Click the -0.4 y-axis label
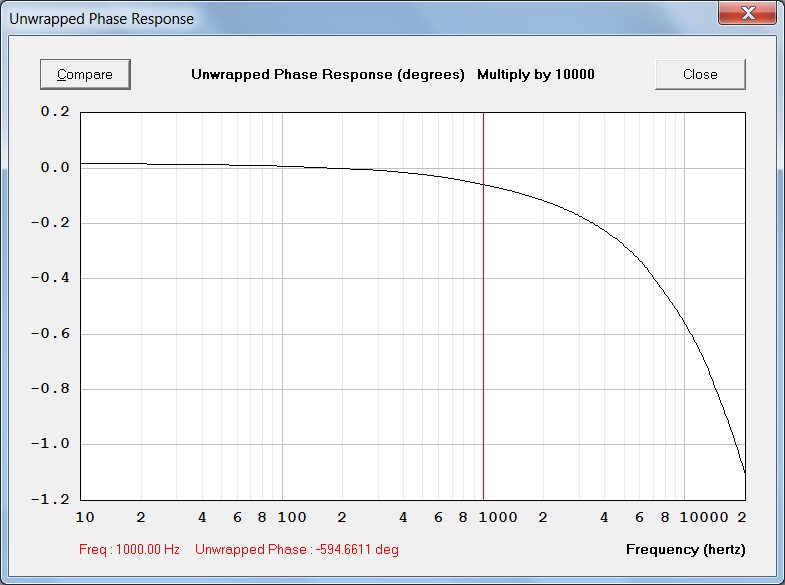 pos(50,278)
